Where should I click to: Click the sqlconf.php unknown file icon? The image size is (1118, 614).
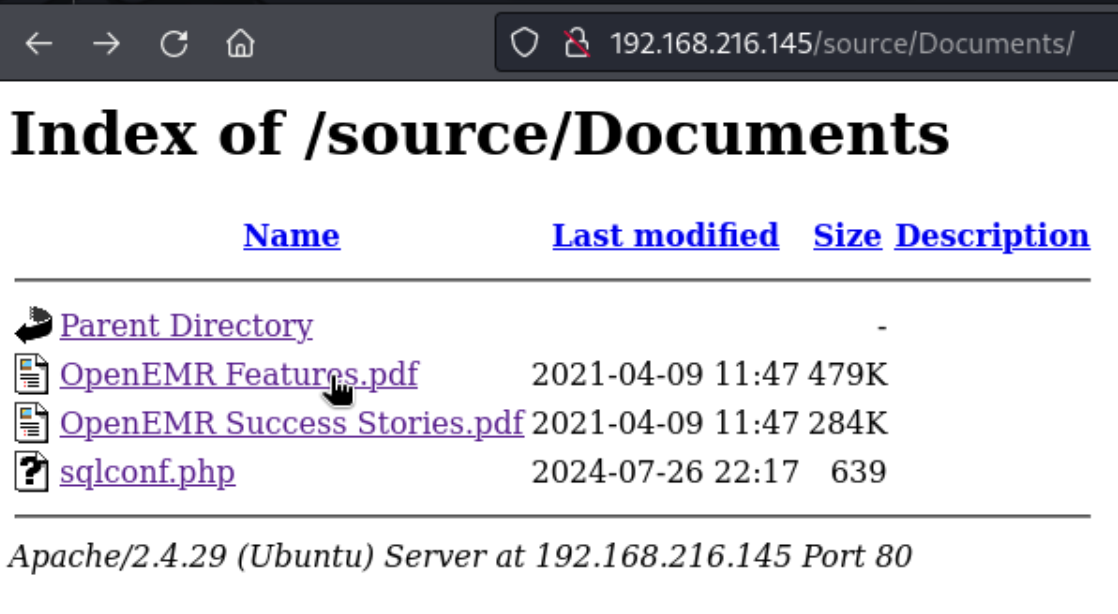point(31,471)
